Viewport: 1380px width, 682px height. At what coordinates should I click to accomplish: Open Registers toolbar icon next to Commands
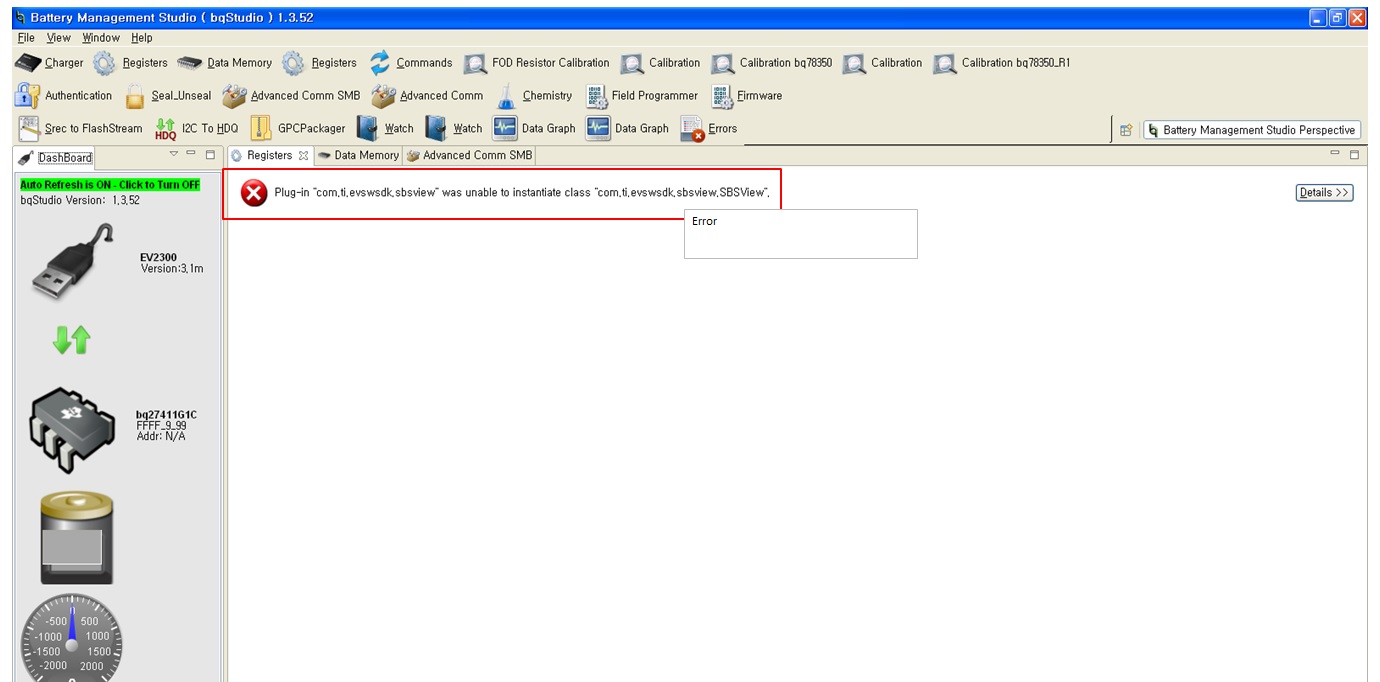(x=320, y=63)
